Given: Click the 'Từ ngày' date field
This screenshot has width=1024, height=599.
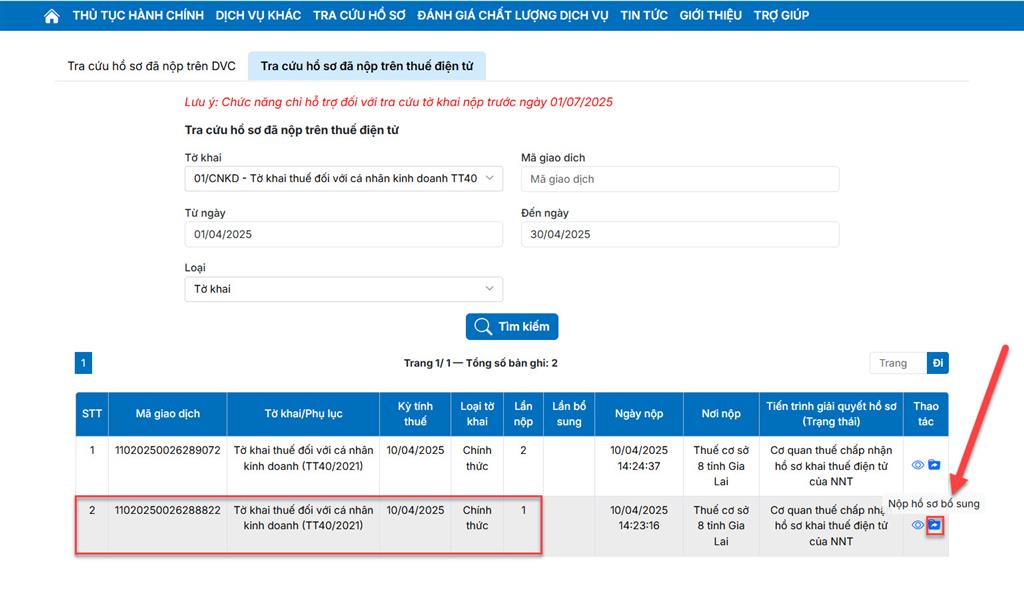Looking at the screenshot, I should (343, 234).
